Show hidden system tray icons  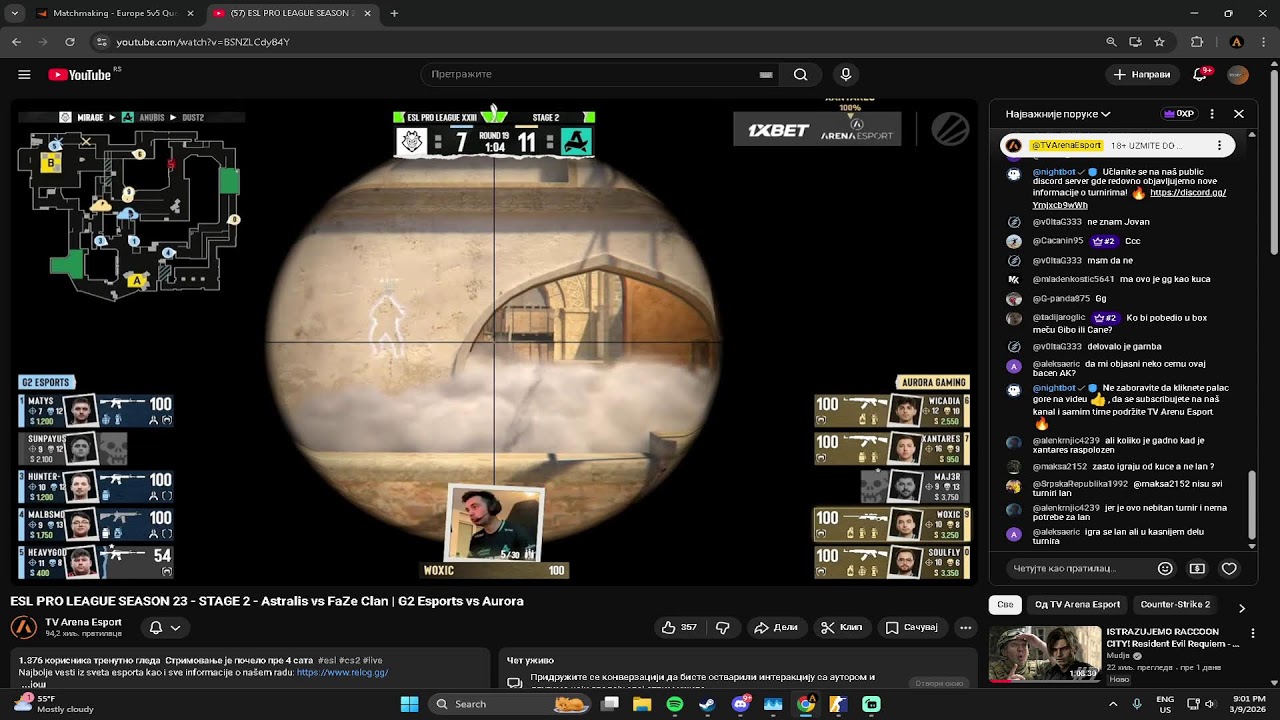(1113, 704)
